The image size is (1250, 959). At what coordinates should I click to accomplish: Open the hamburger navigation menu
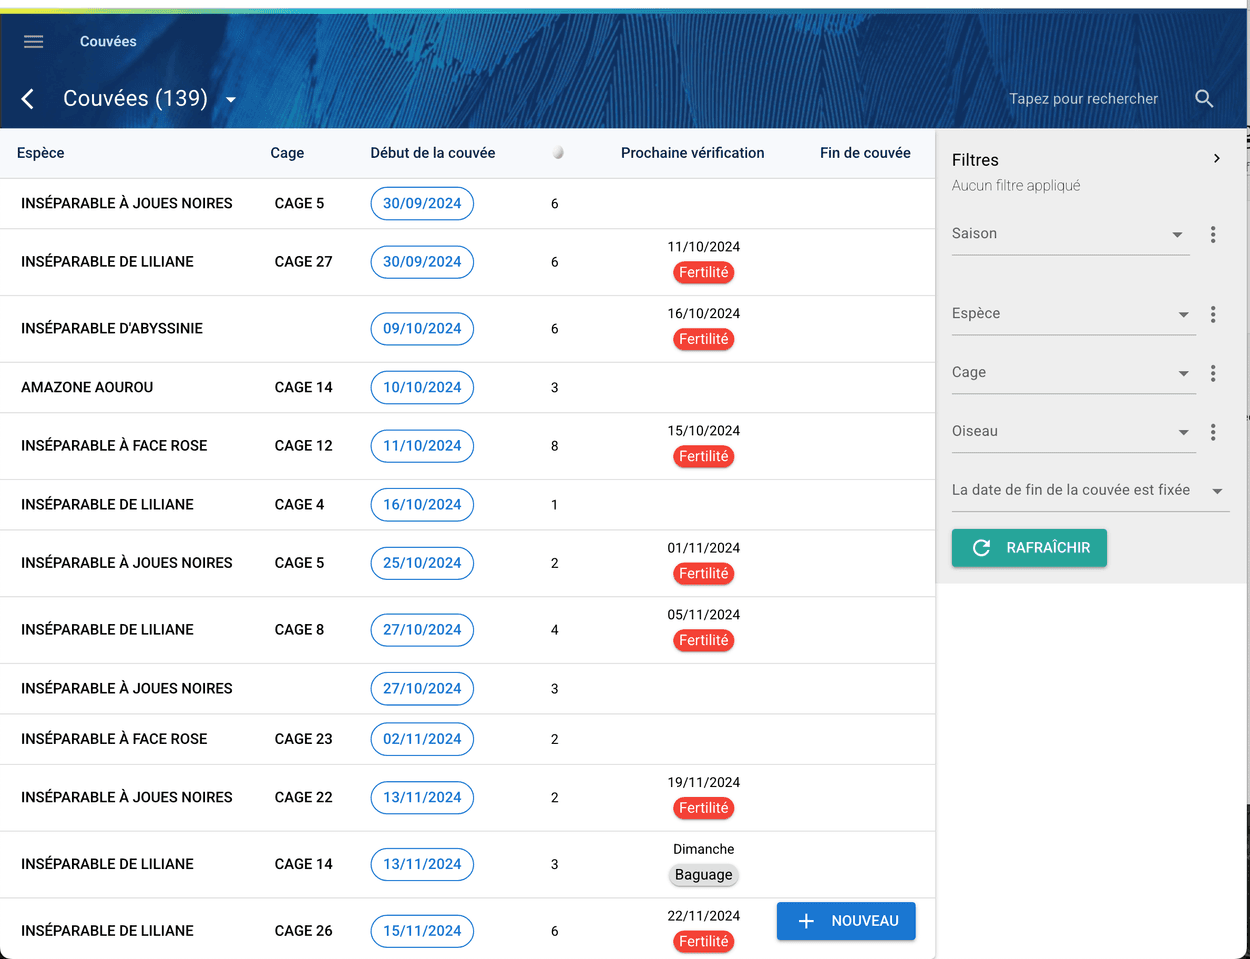click(33, 41)
